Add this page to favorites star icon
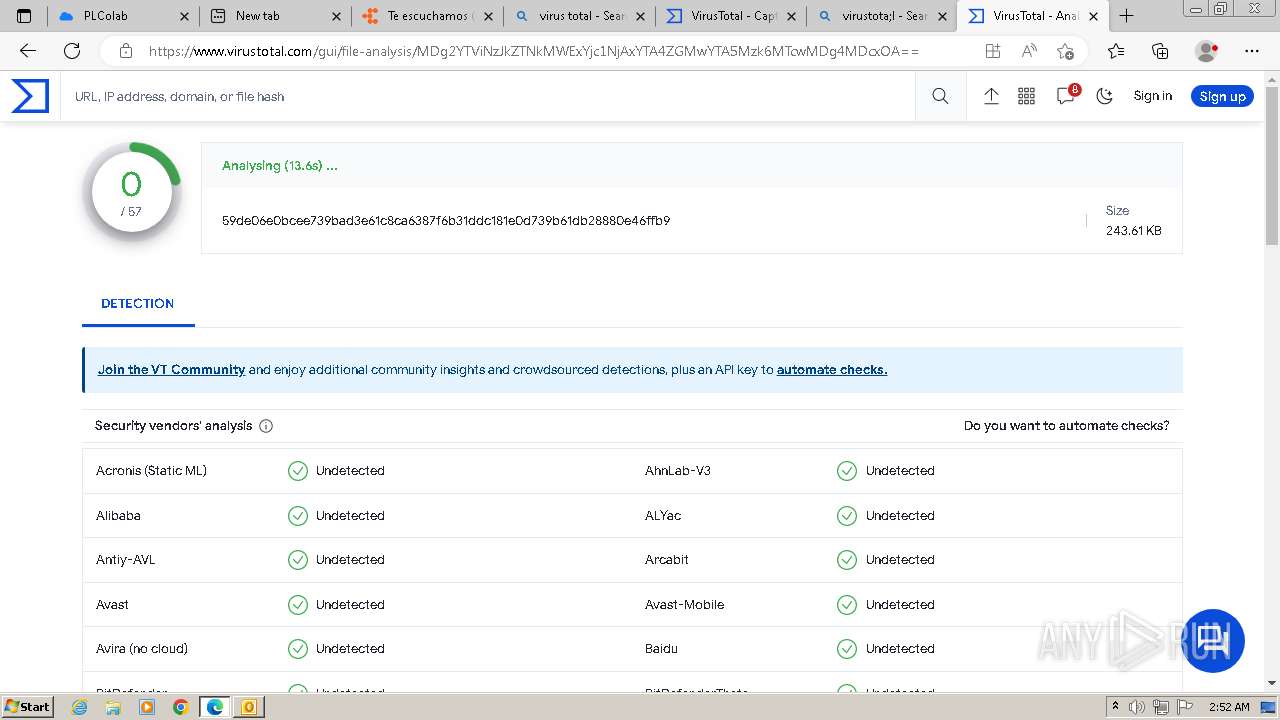 tap(1065, 51)
